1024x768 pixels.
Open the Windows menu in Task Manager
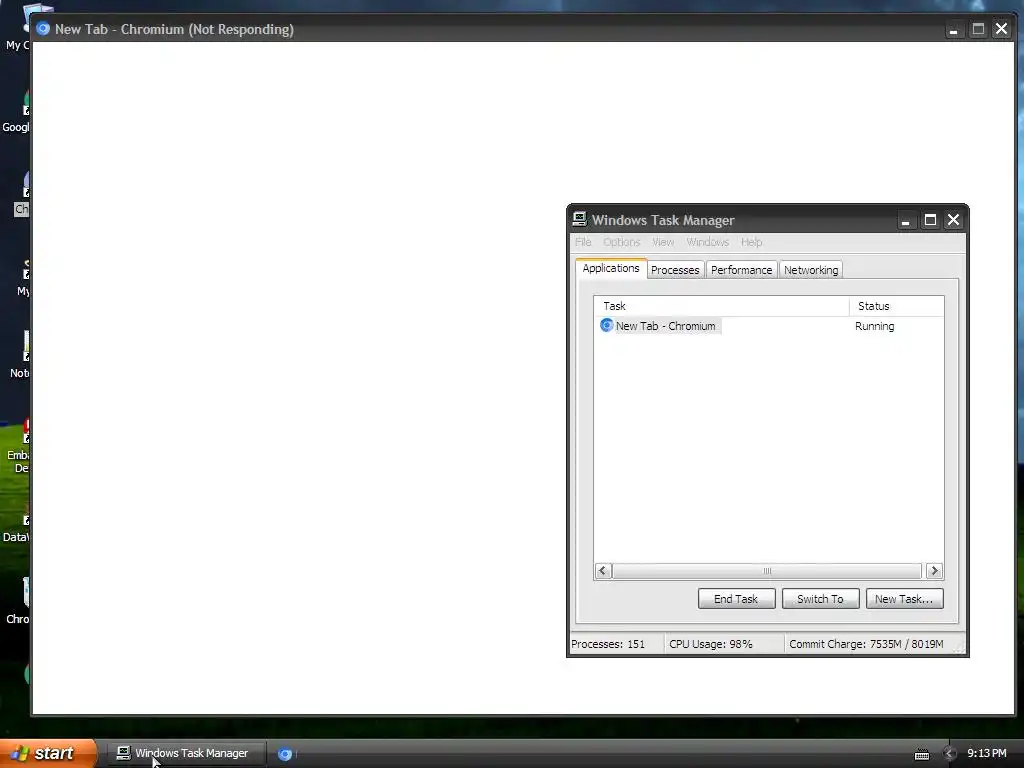click(707, 242)
